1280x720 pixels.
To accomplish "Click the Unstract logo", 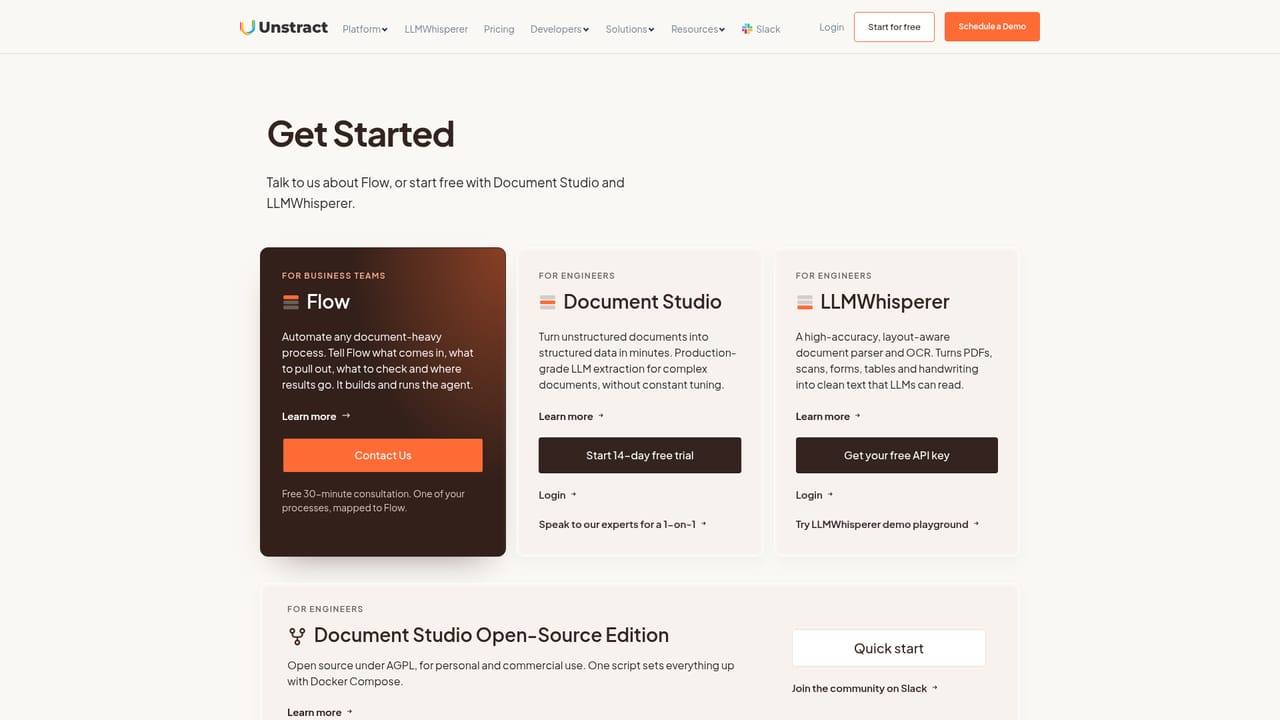I will pyautogui.click(x=284, y=27).
